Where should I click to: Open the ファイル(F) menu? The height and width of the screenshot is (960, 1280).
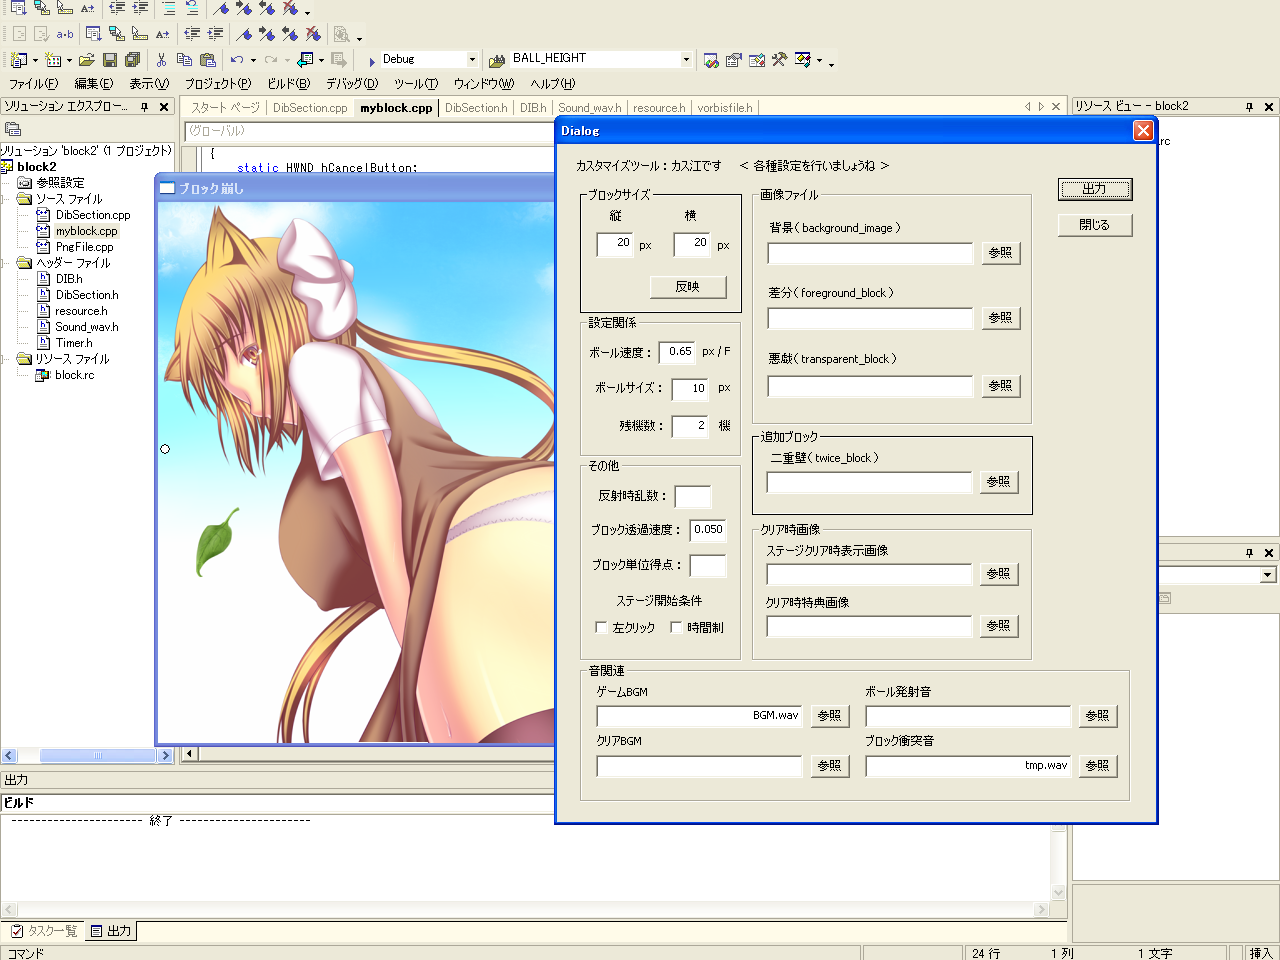[33, 84]
